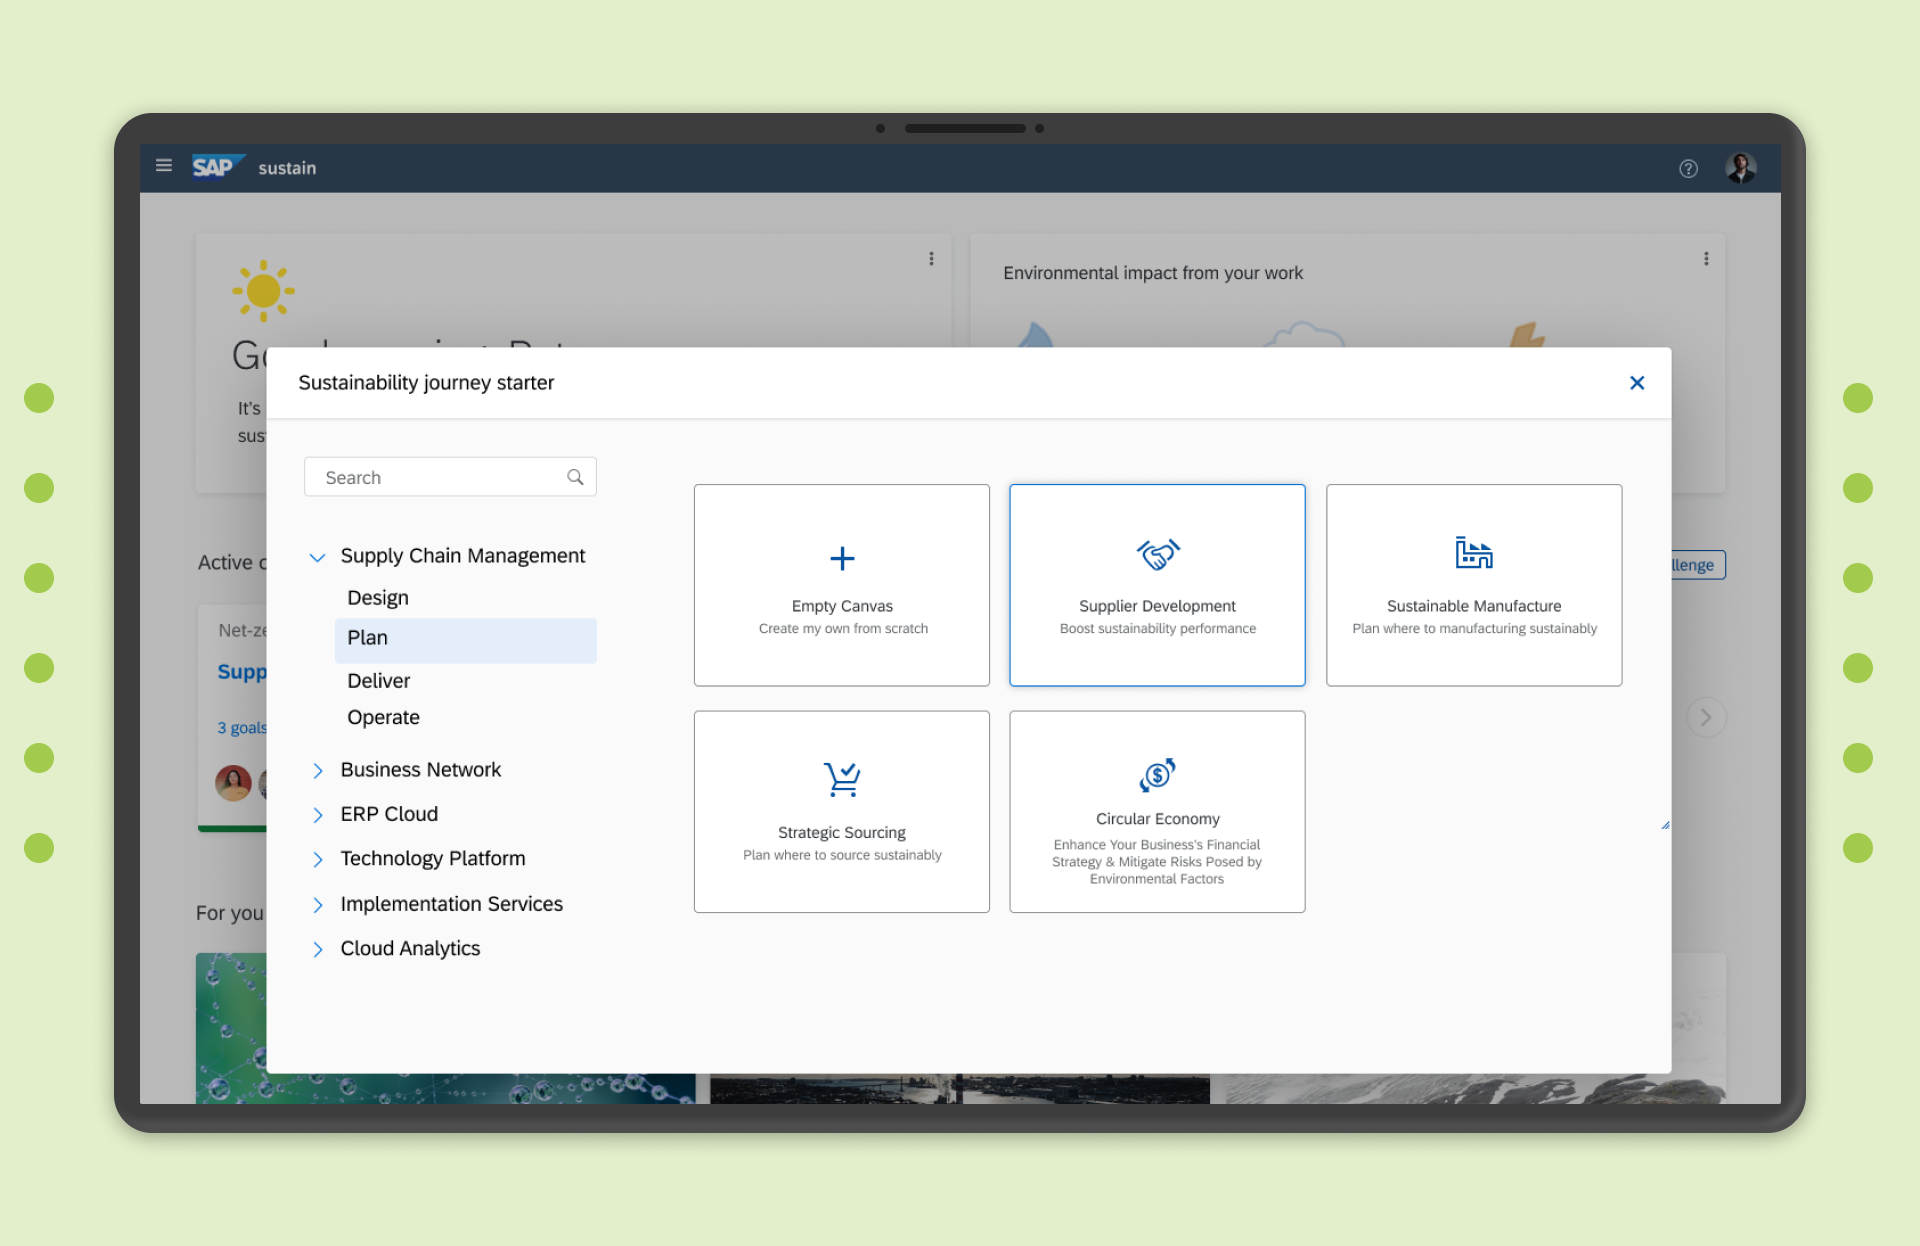Click the help question mark icon
The image size is (1920, 1246).
1688,169
